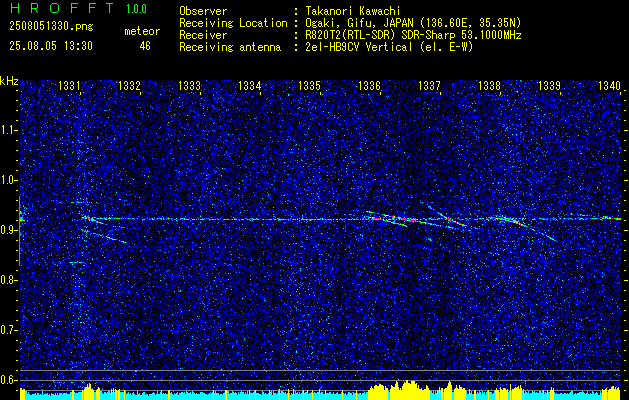The height and width of the screenshot is (400, 629).
Task: Click time marker 1338
Action: (489, 85)
